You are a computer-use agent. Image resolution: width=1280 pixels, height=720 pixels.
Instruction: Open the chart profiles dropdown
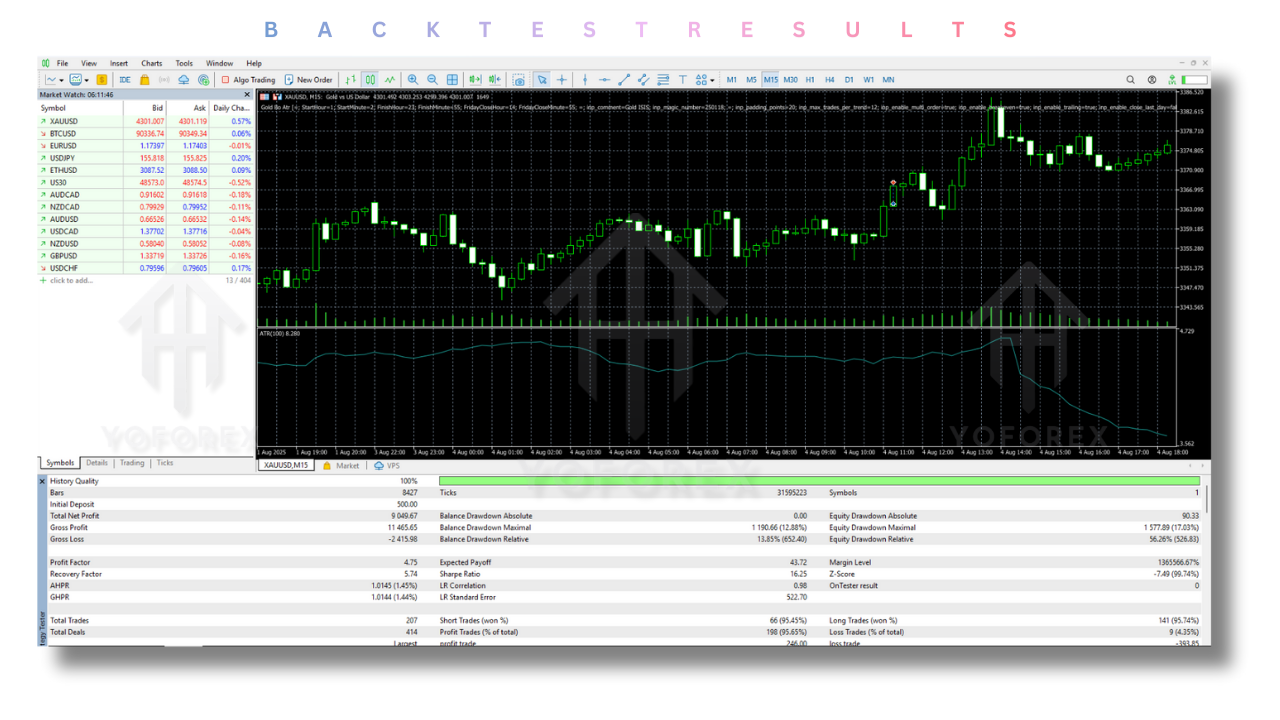tap(88, 80)
